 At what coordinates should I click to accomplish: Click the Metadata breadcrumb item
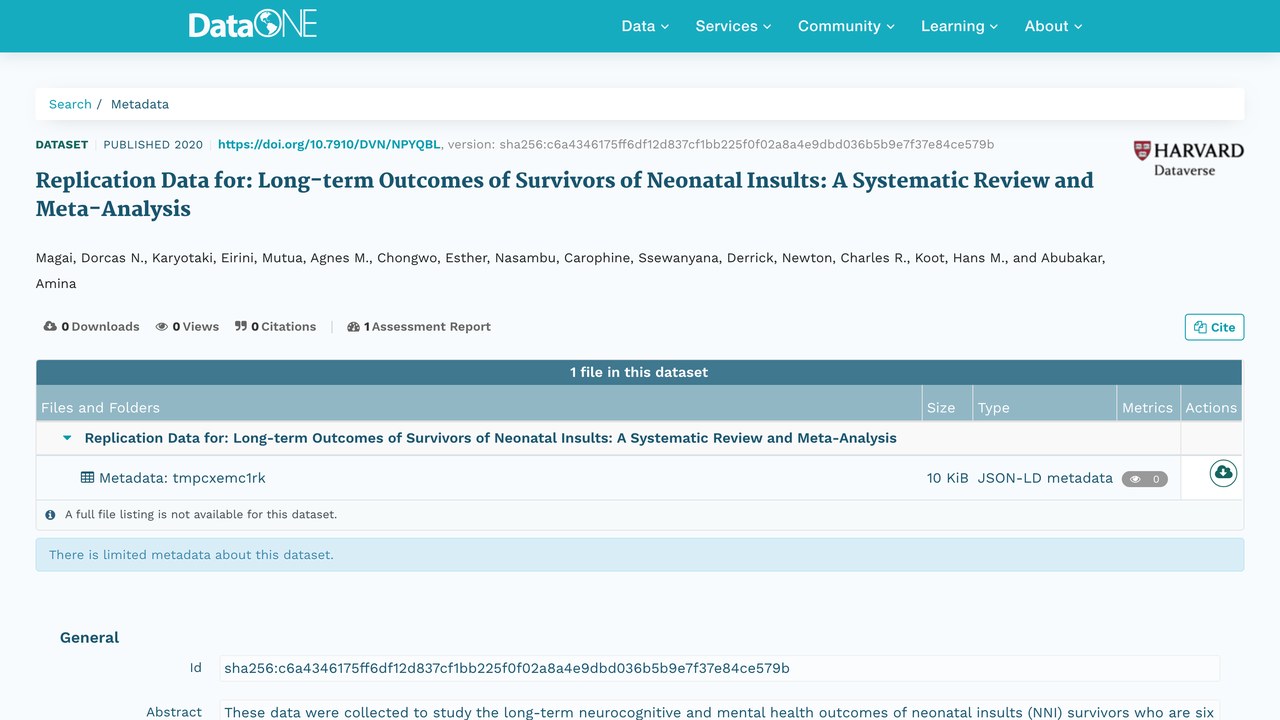pos(140,104)
